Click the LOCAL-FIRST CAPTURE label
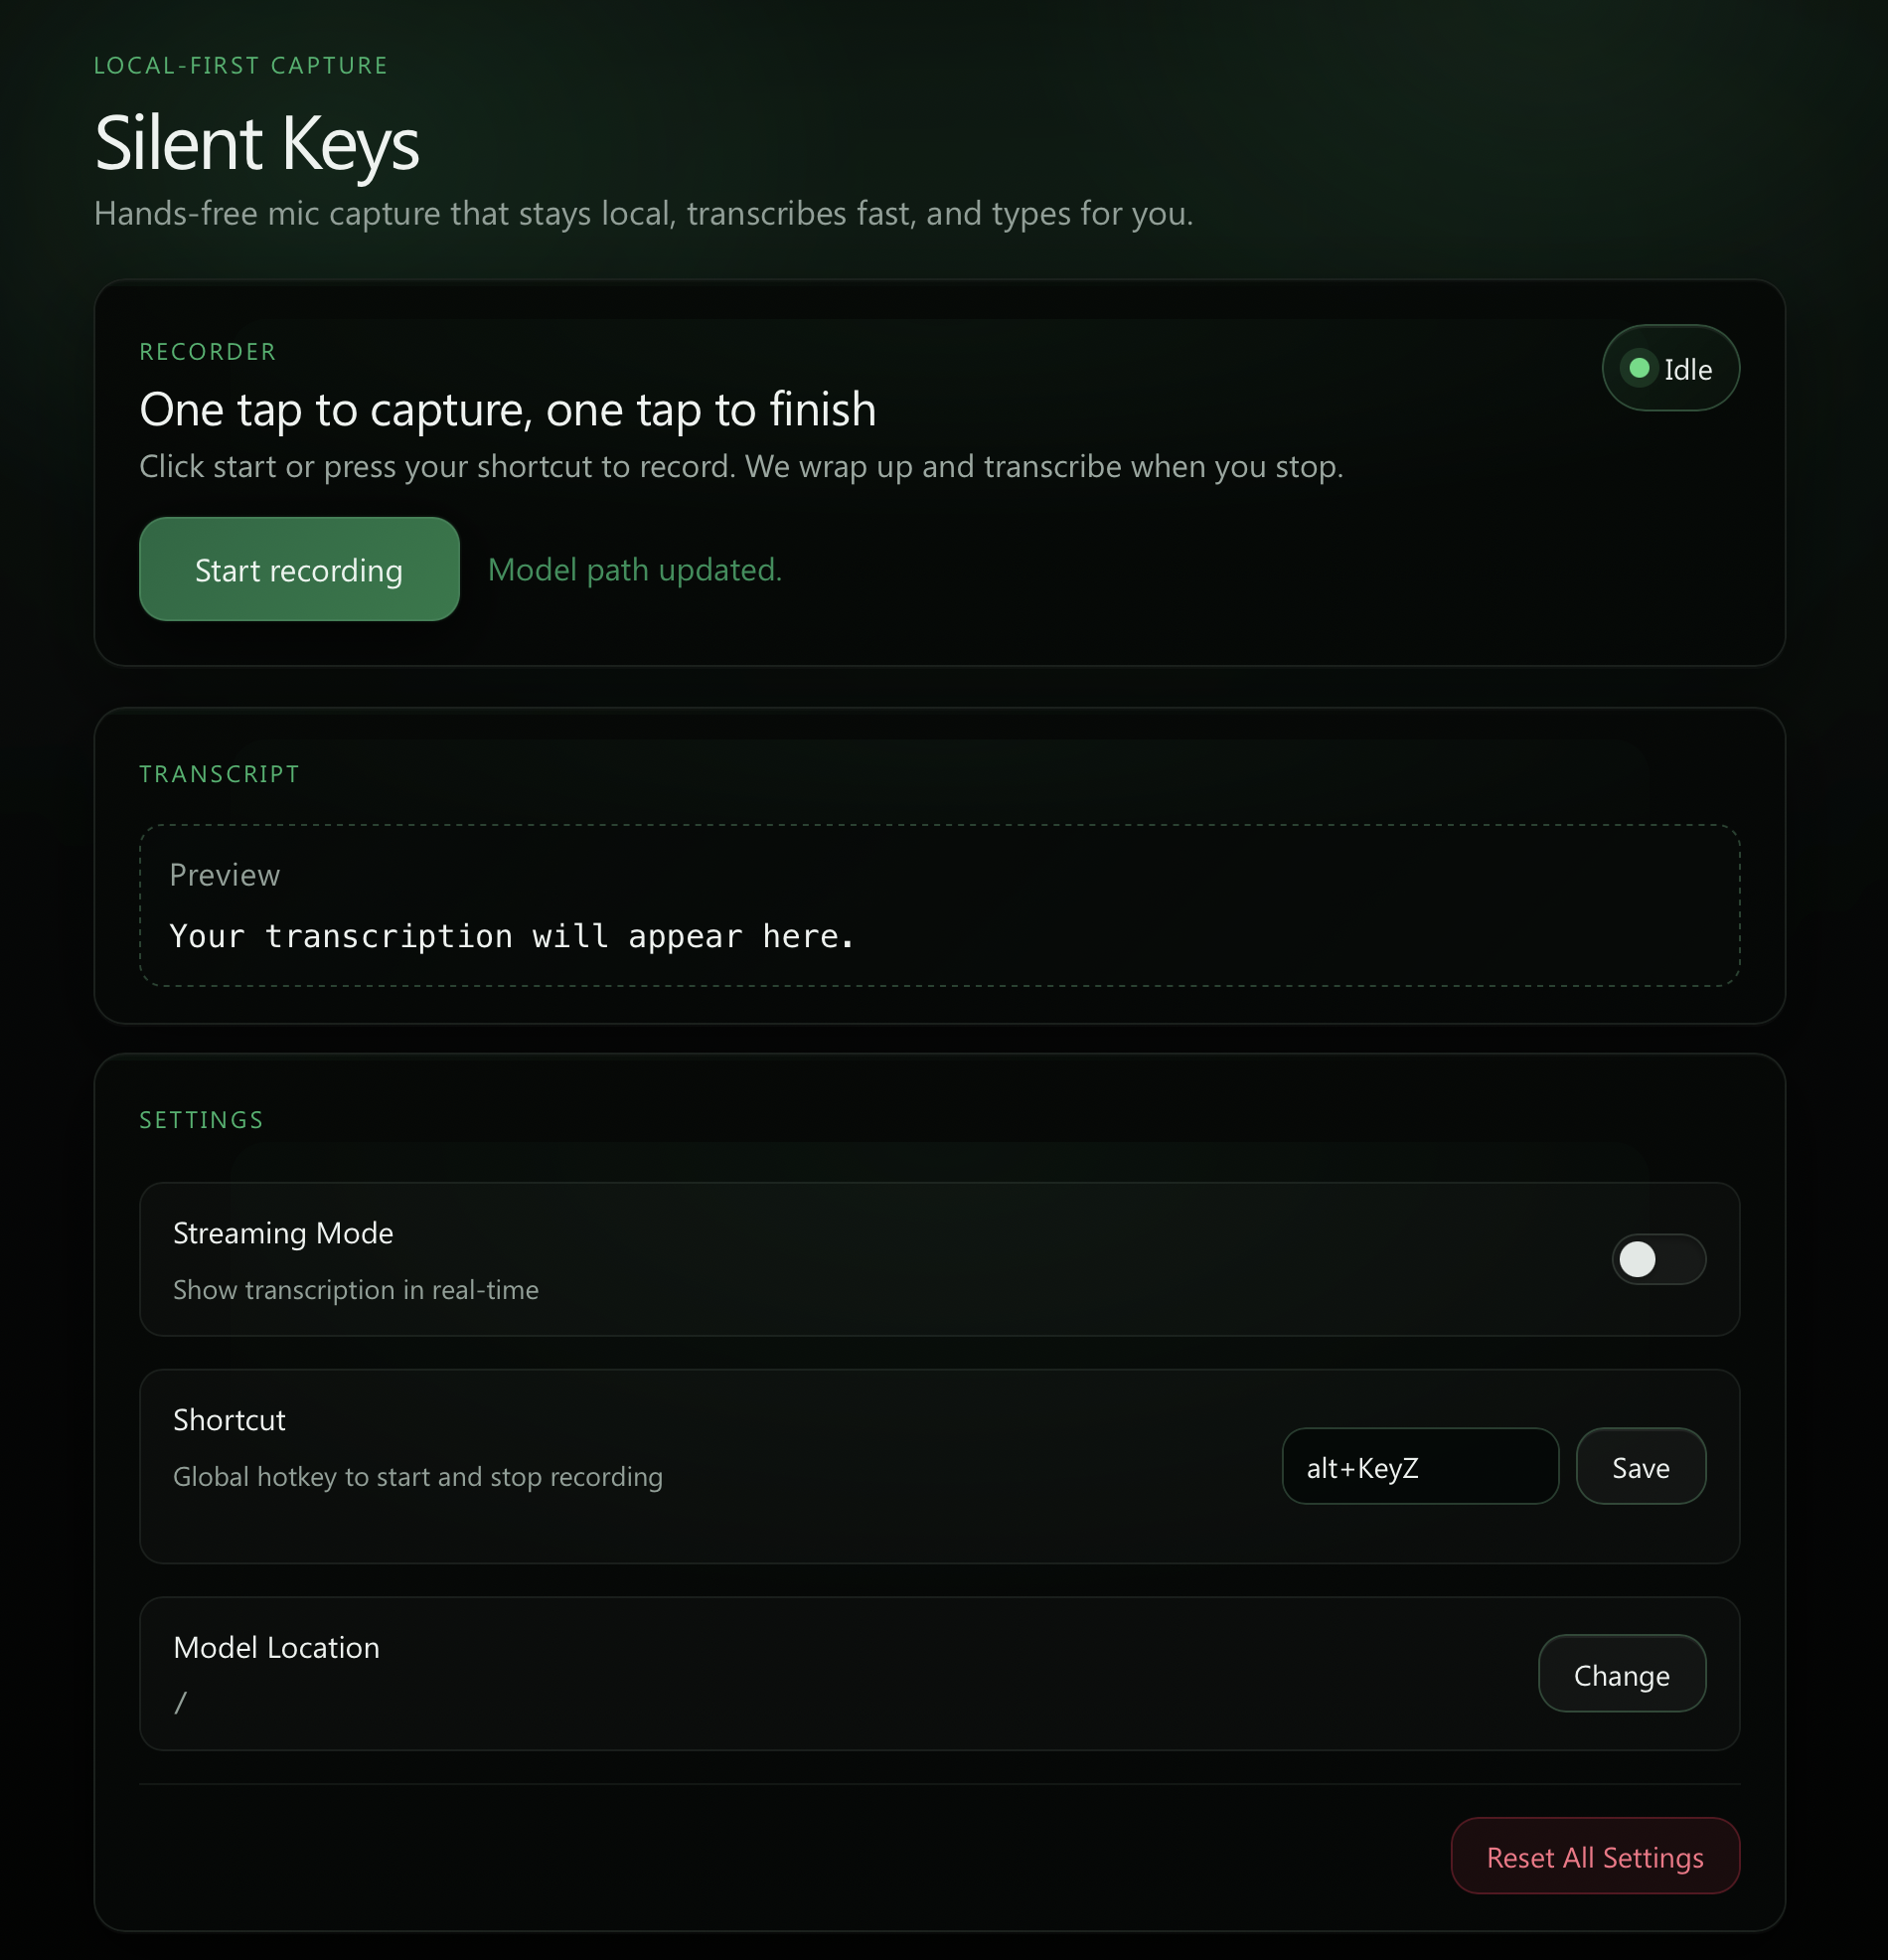The width and height of the screenshot is (1888, 1960). tap(240, 64)
